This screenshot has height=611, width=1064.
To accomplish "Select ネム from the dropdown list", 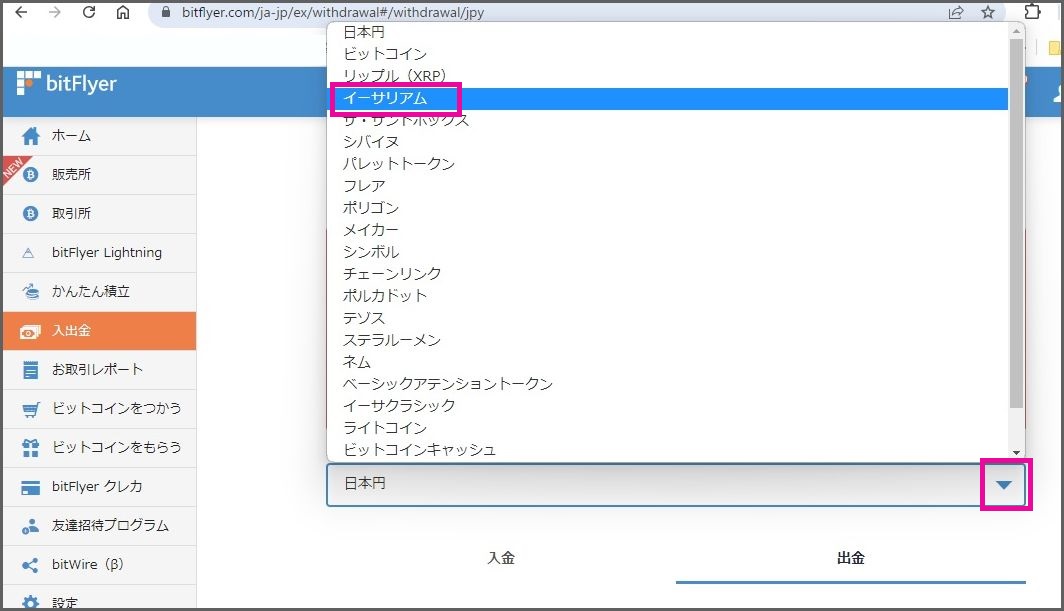I will point(668,362).
